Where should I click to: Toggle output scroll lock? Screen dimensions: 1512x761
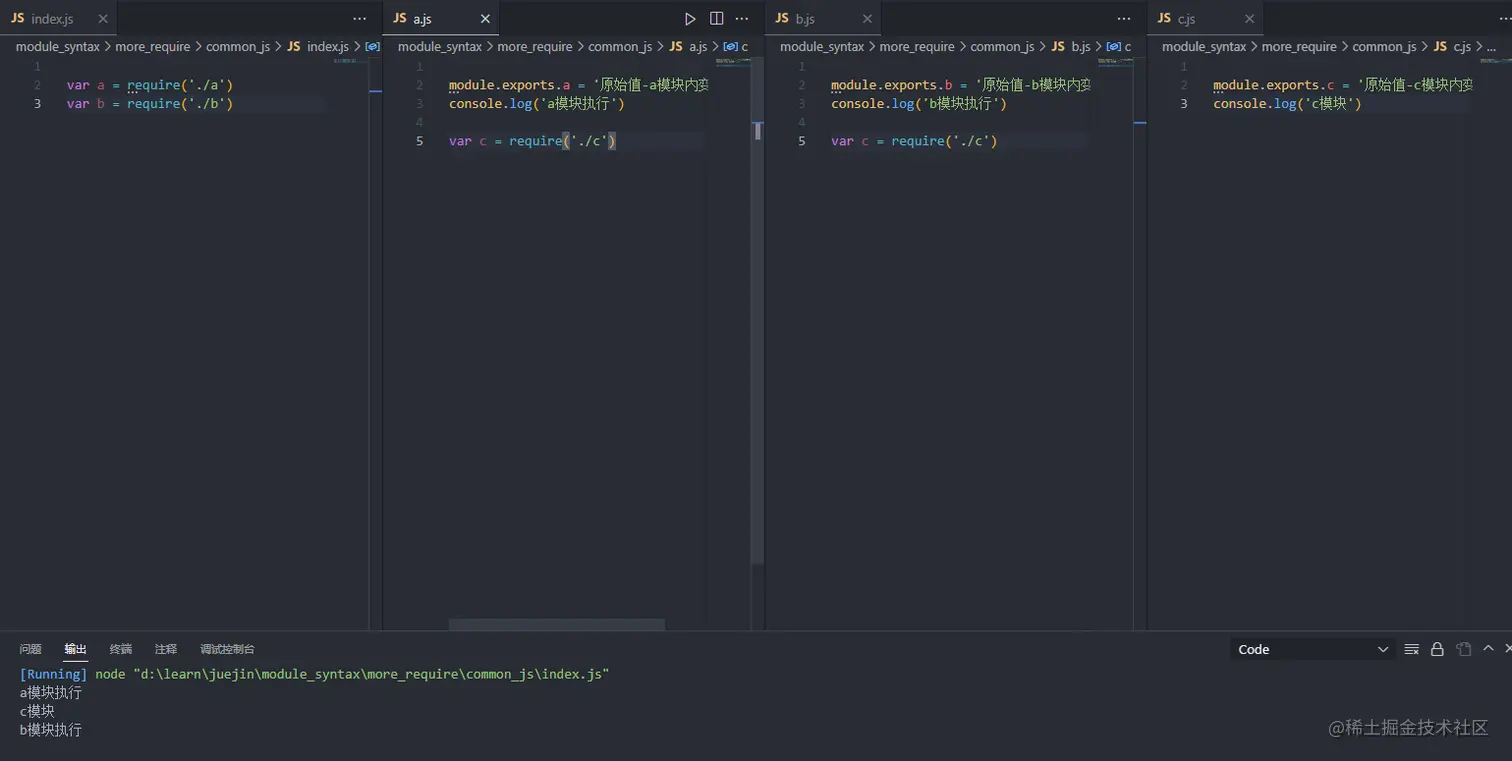[1437, 649]
